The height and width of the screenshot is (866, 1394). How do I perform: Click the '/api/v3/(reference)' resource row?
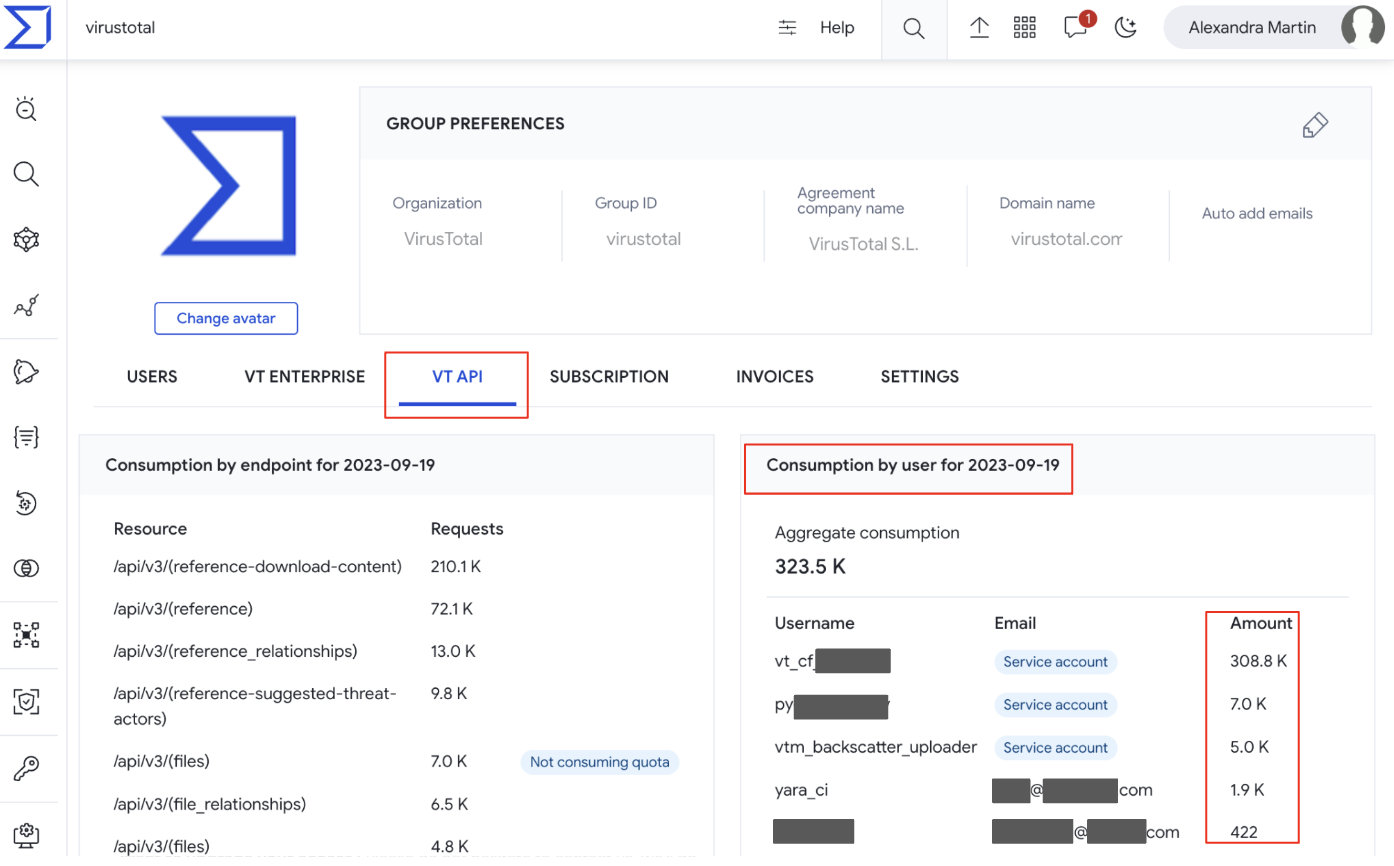(x=183, y=608)
